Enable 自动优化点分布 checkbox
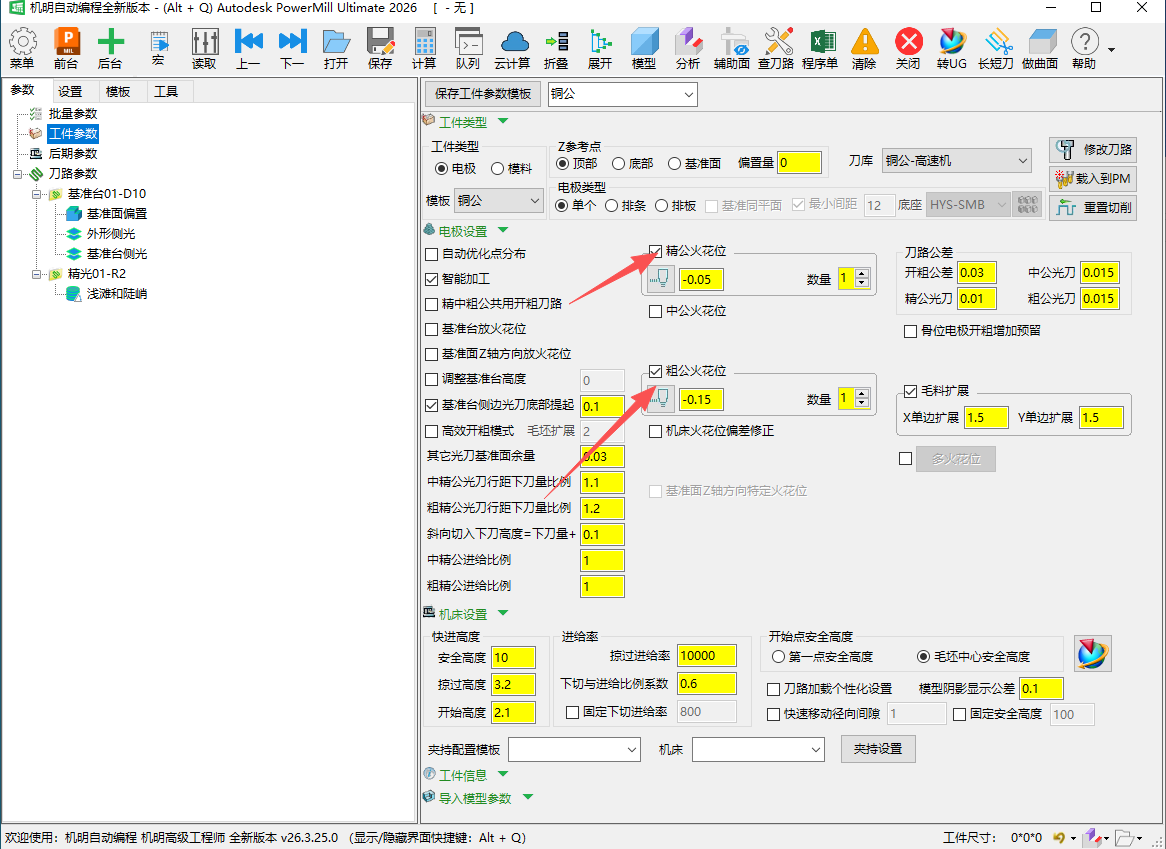 (x=431, y=254)
